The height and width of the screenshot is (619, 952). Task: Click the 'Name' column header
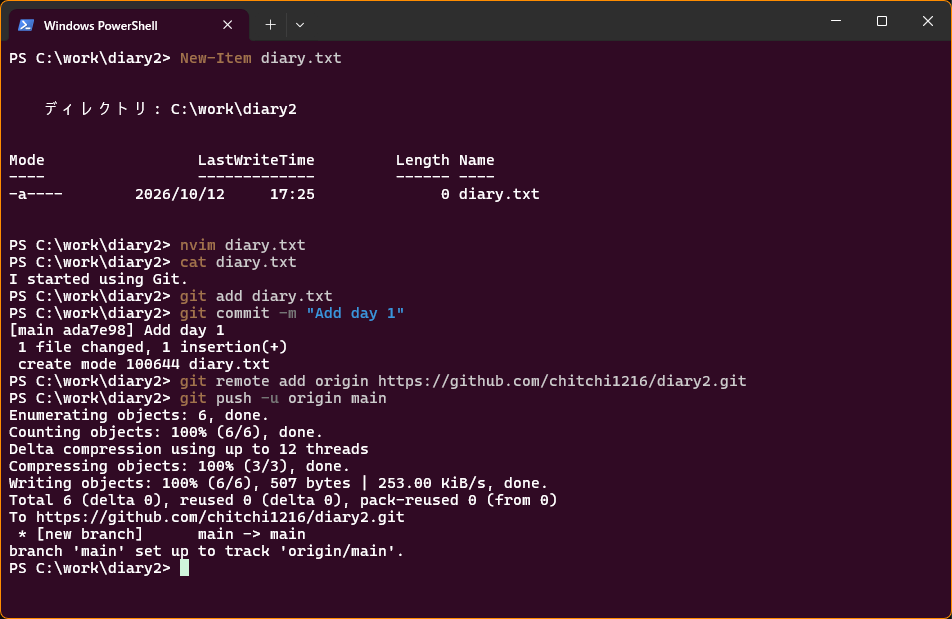click(477, 160)
